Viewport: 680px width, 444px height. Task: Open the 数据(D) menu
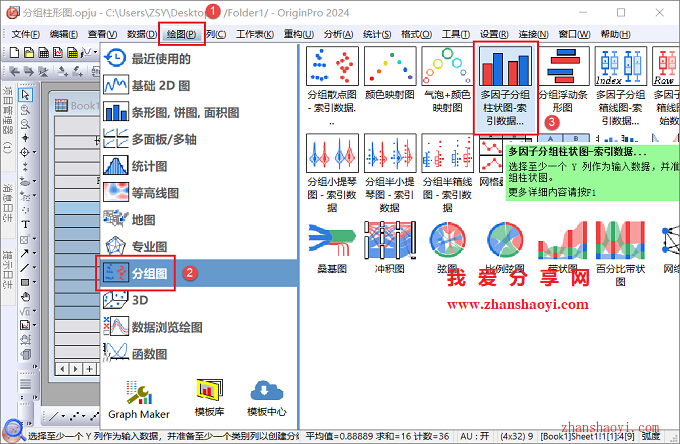(141, 34)
